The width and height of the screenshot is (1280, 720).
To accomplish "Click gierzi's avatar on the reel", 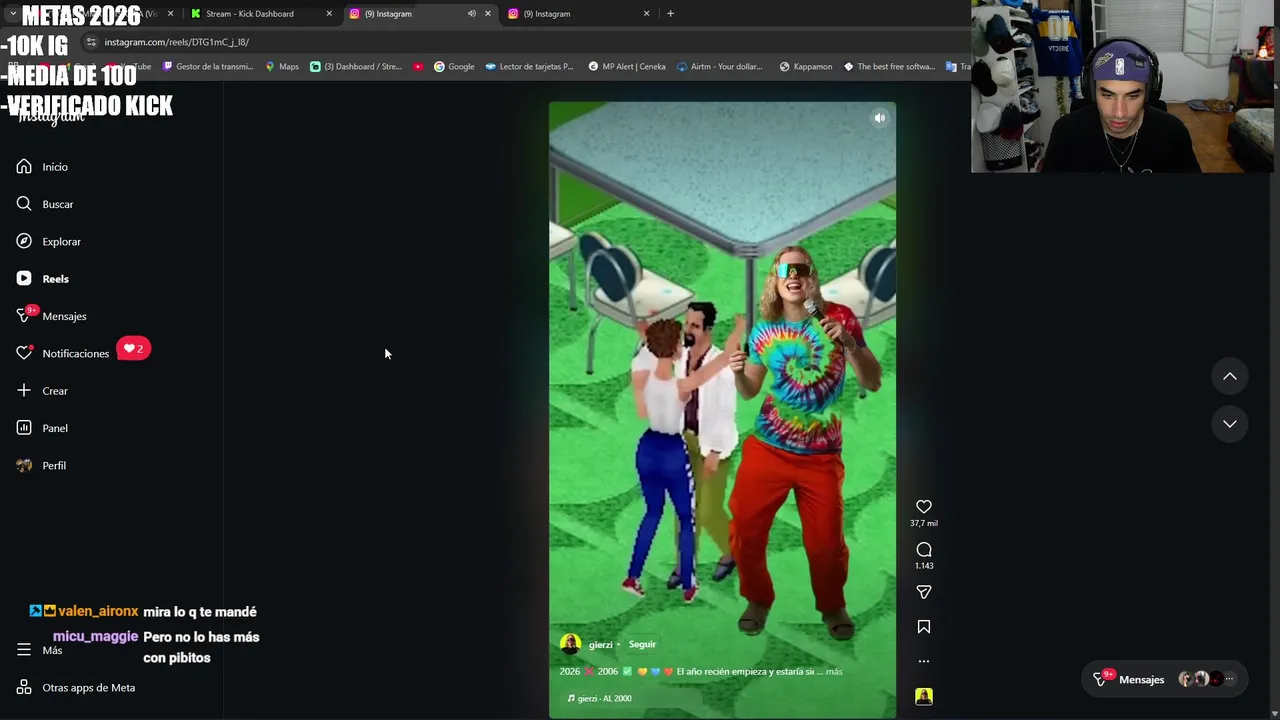I will point(570,644).
